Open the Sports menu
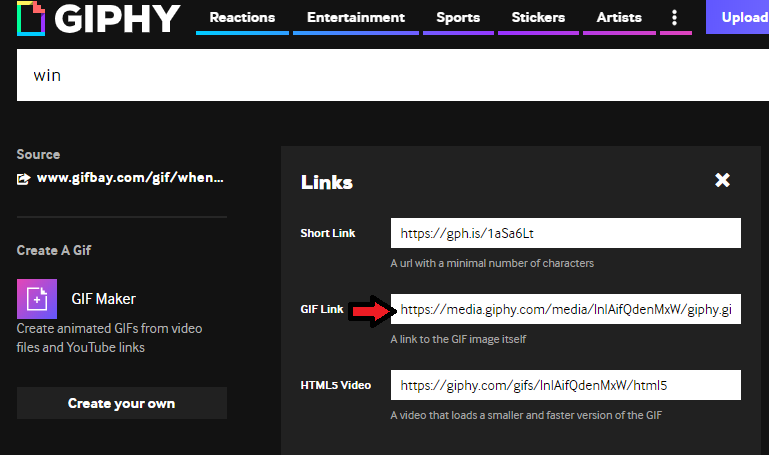 (458, 18)
